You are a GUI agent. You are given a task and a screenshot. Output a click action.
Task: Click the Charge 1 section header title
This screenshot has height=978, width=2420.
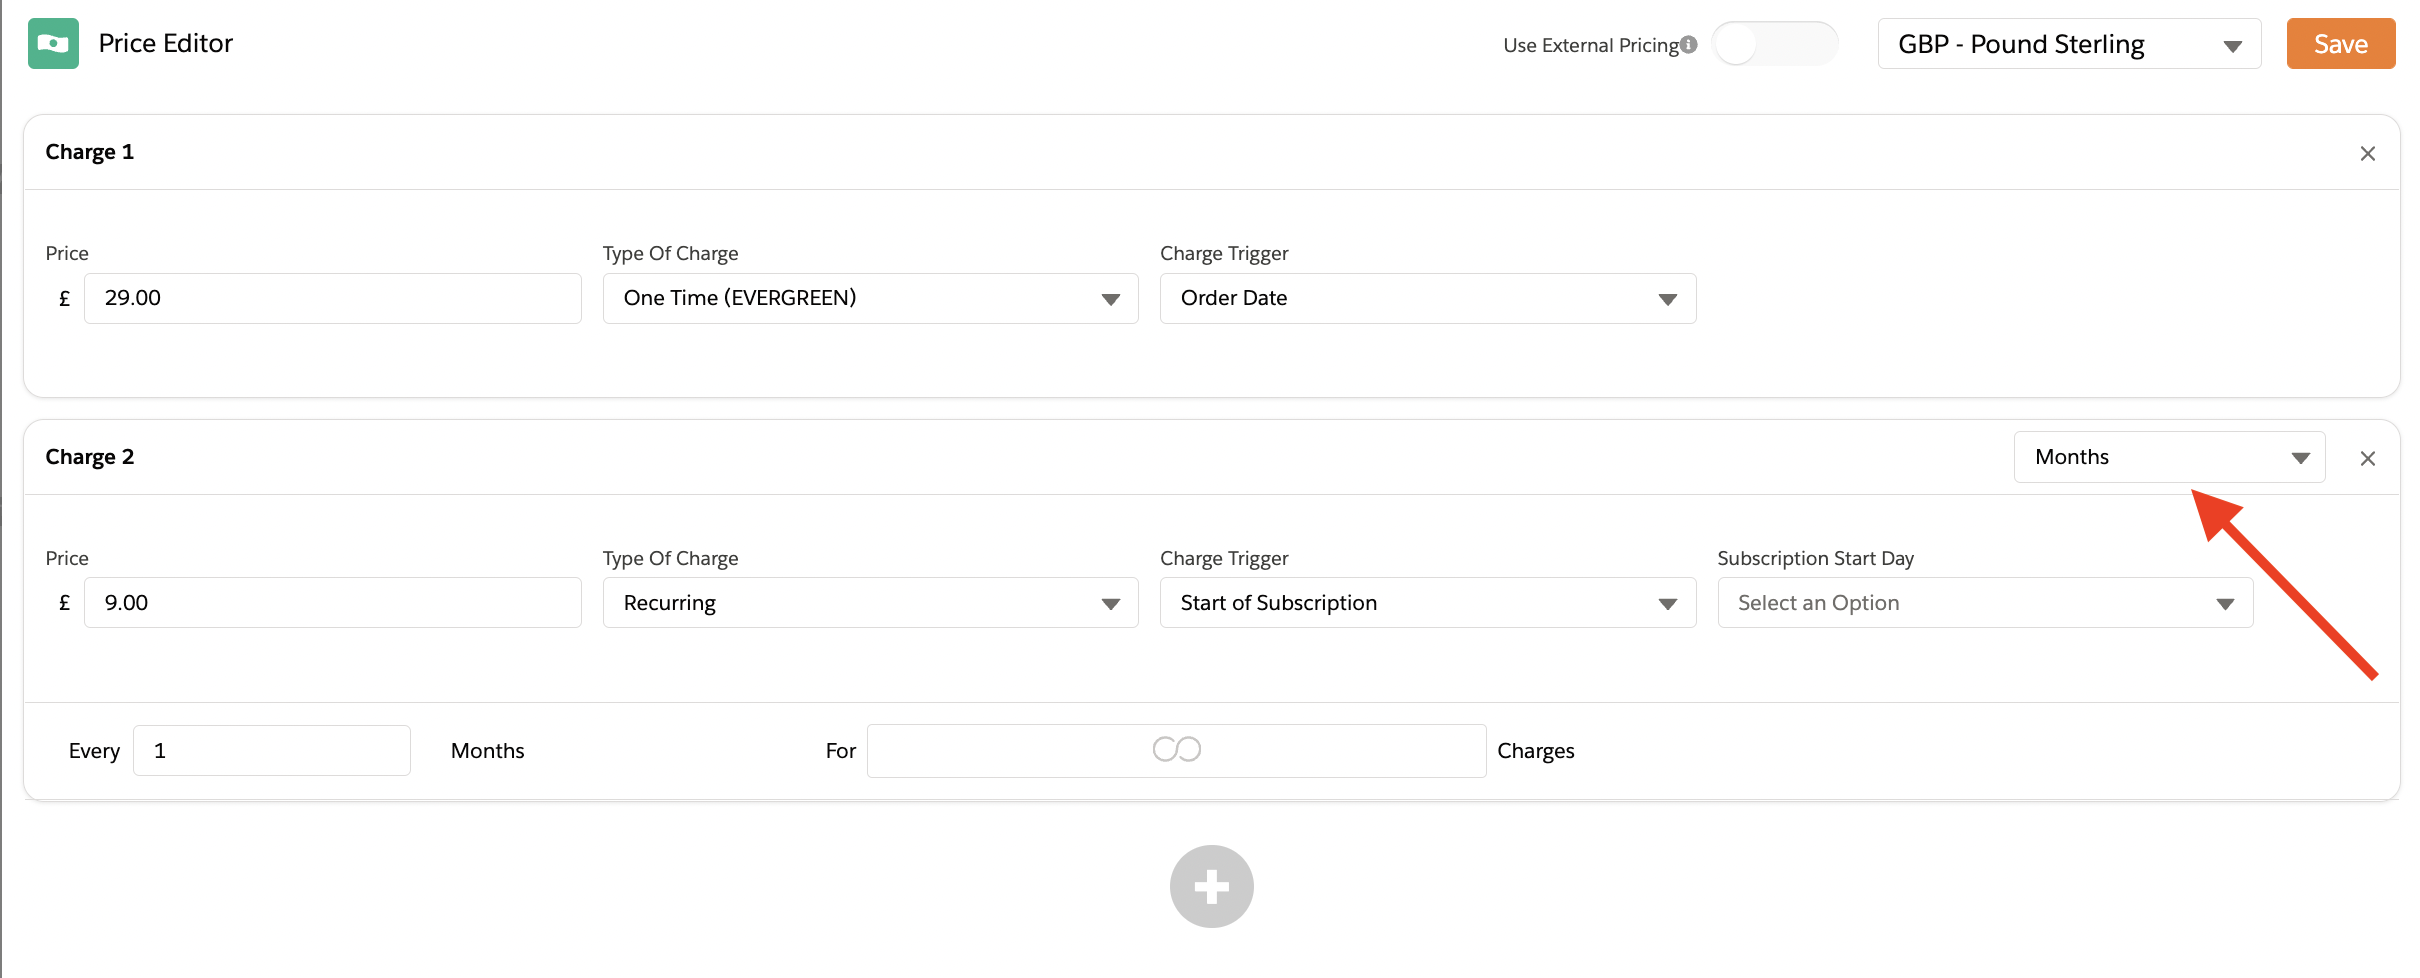(90, 152)
